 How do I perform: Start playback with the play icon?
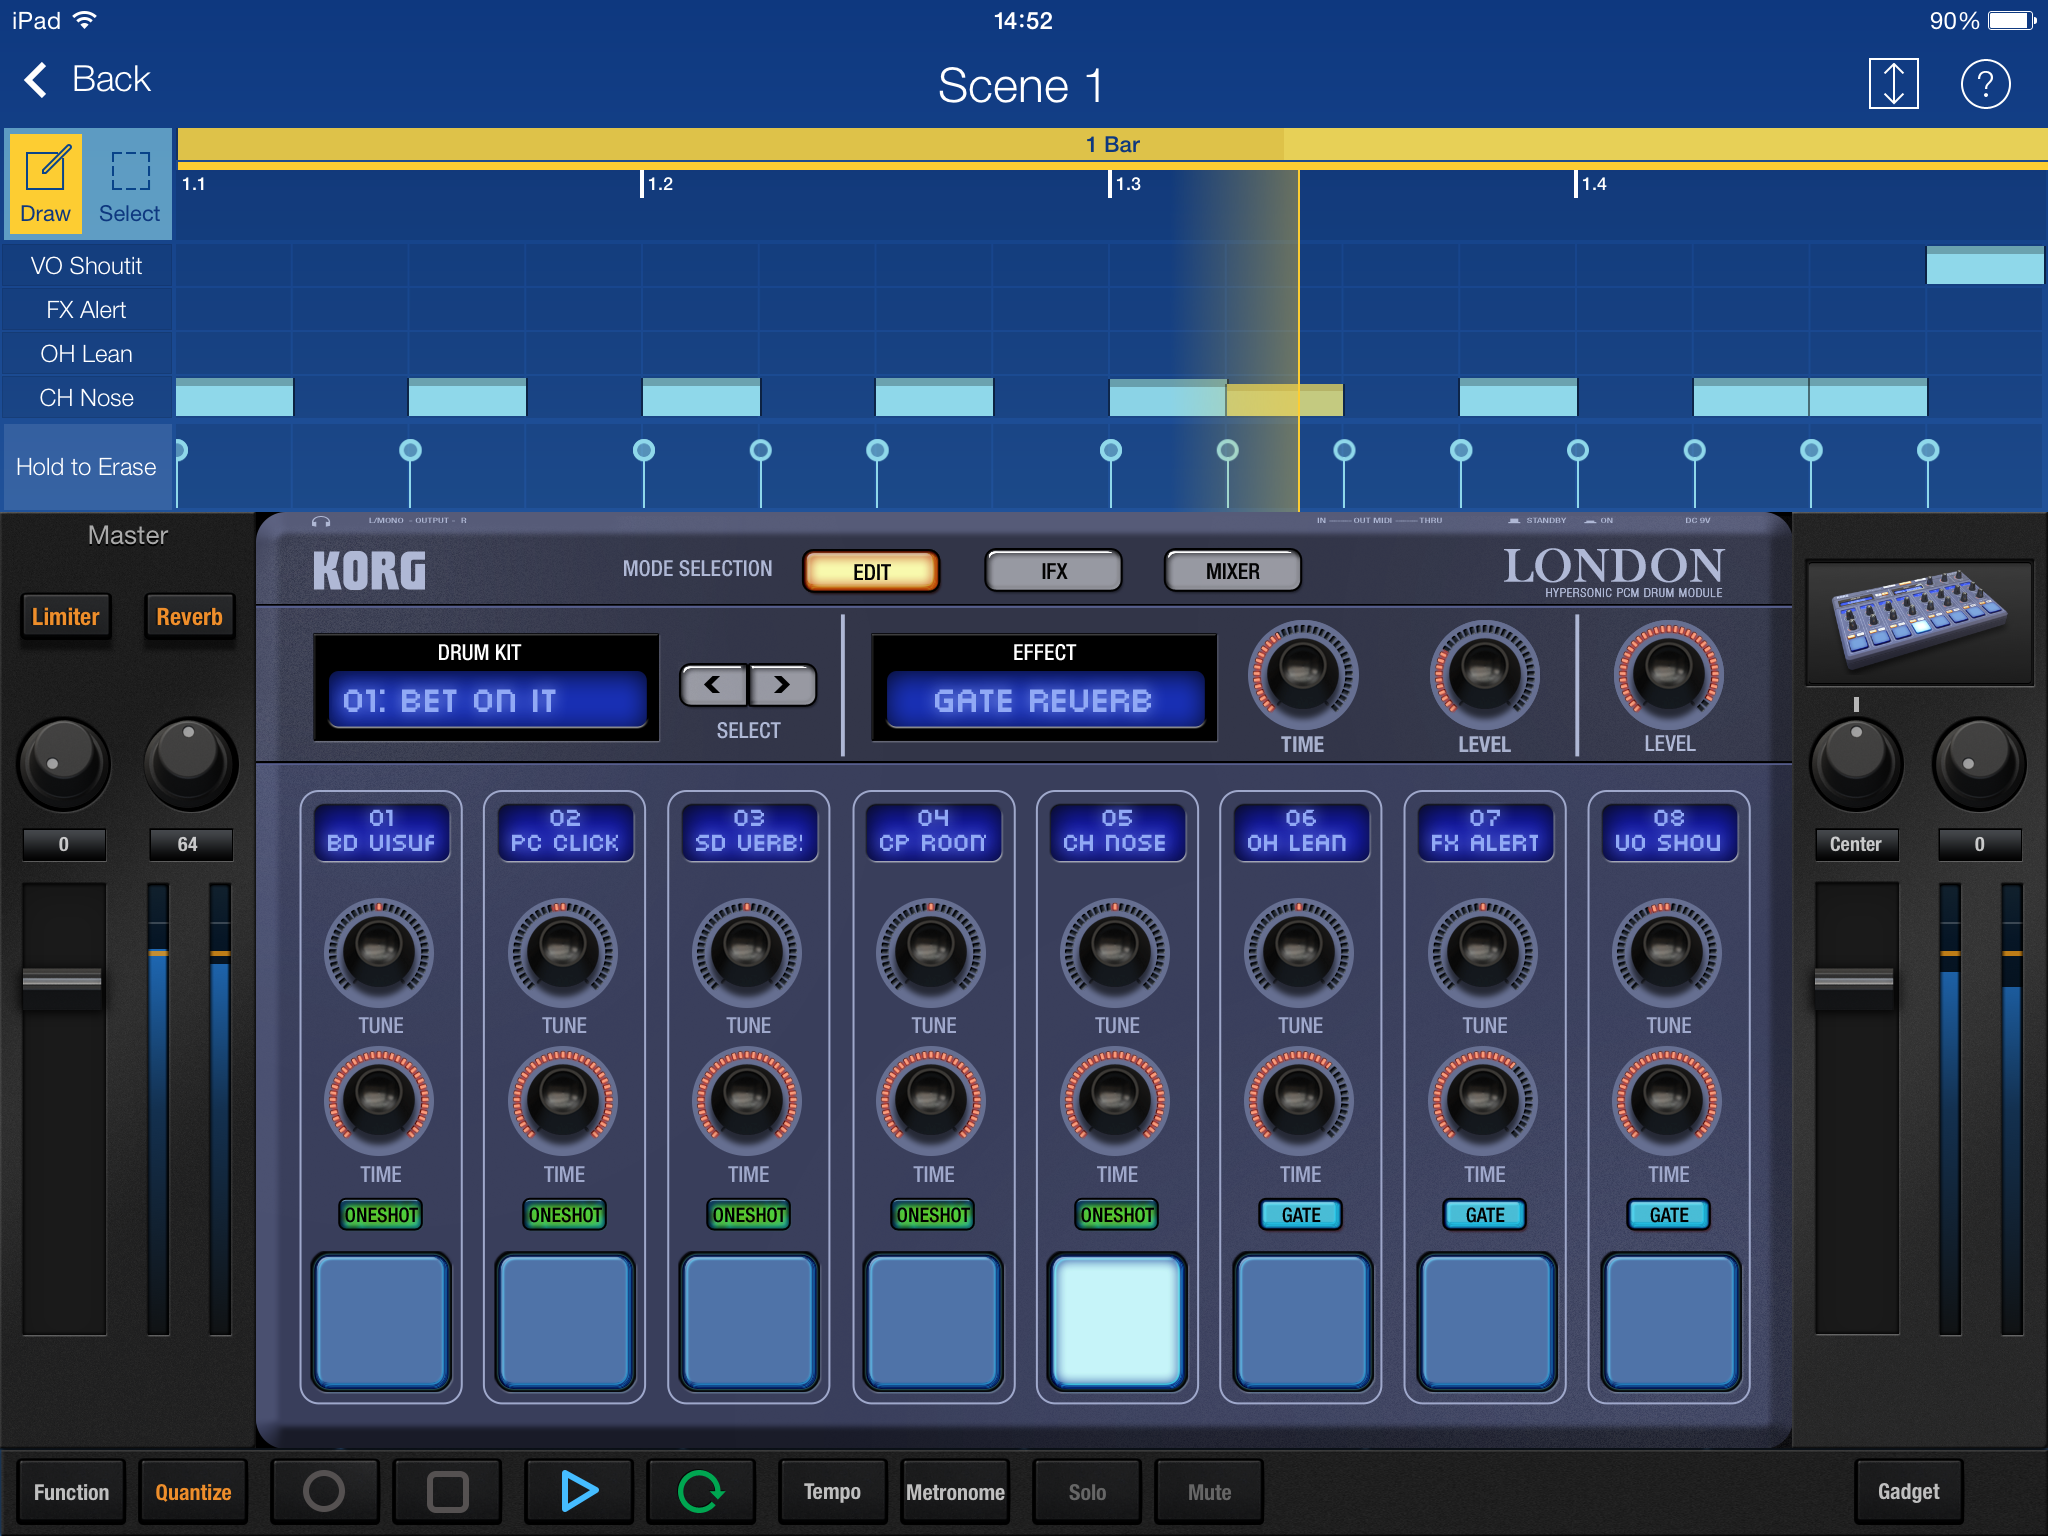tap(579, 1491)
